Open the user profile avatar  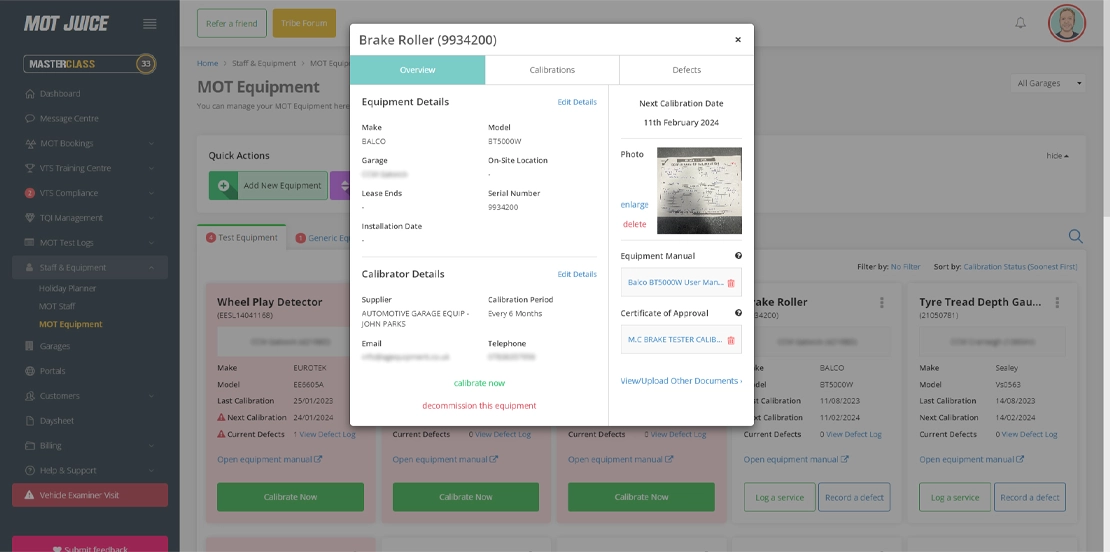tap(1067, 23)
